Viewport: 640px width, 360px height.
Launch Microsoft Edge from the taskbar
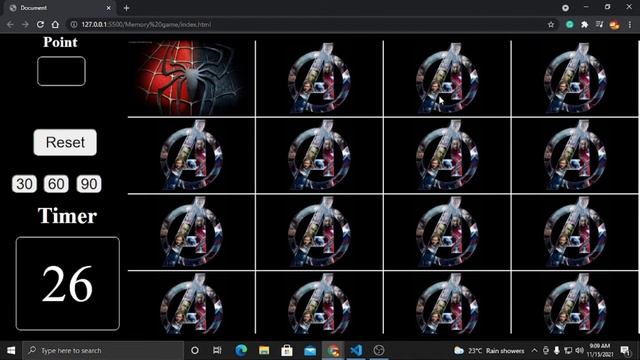pyautogui.click(x=241, y=350)
